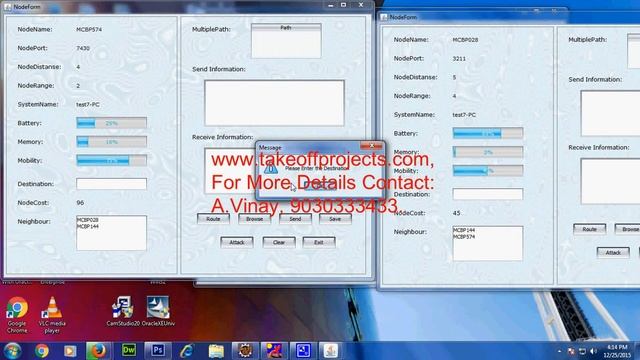Viewport: 640px width, 360px height.
Task: Click Mobility progress bar in MCBP574 window
Action: pyautogui.click(x=111, y=160)
